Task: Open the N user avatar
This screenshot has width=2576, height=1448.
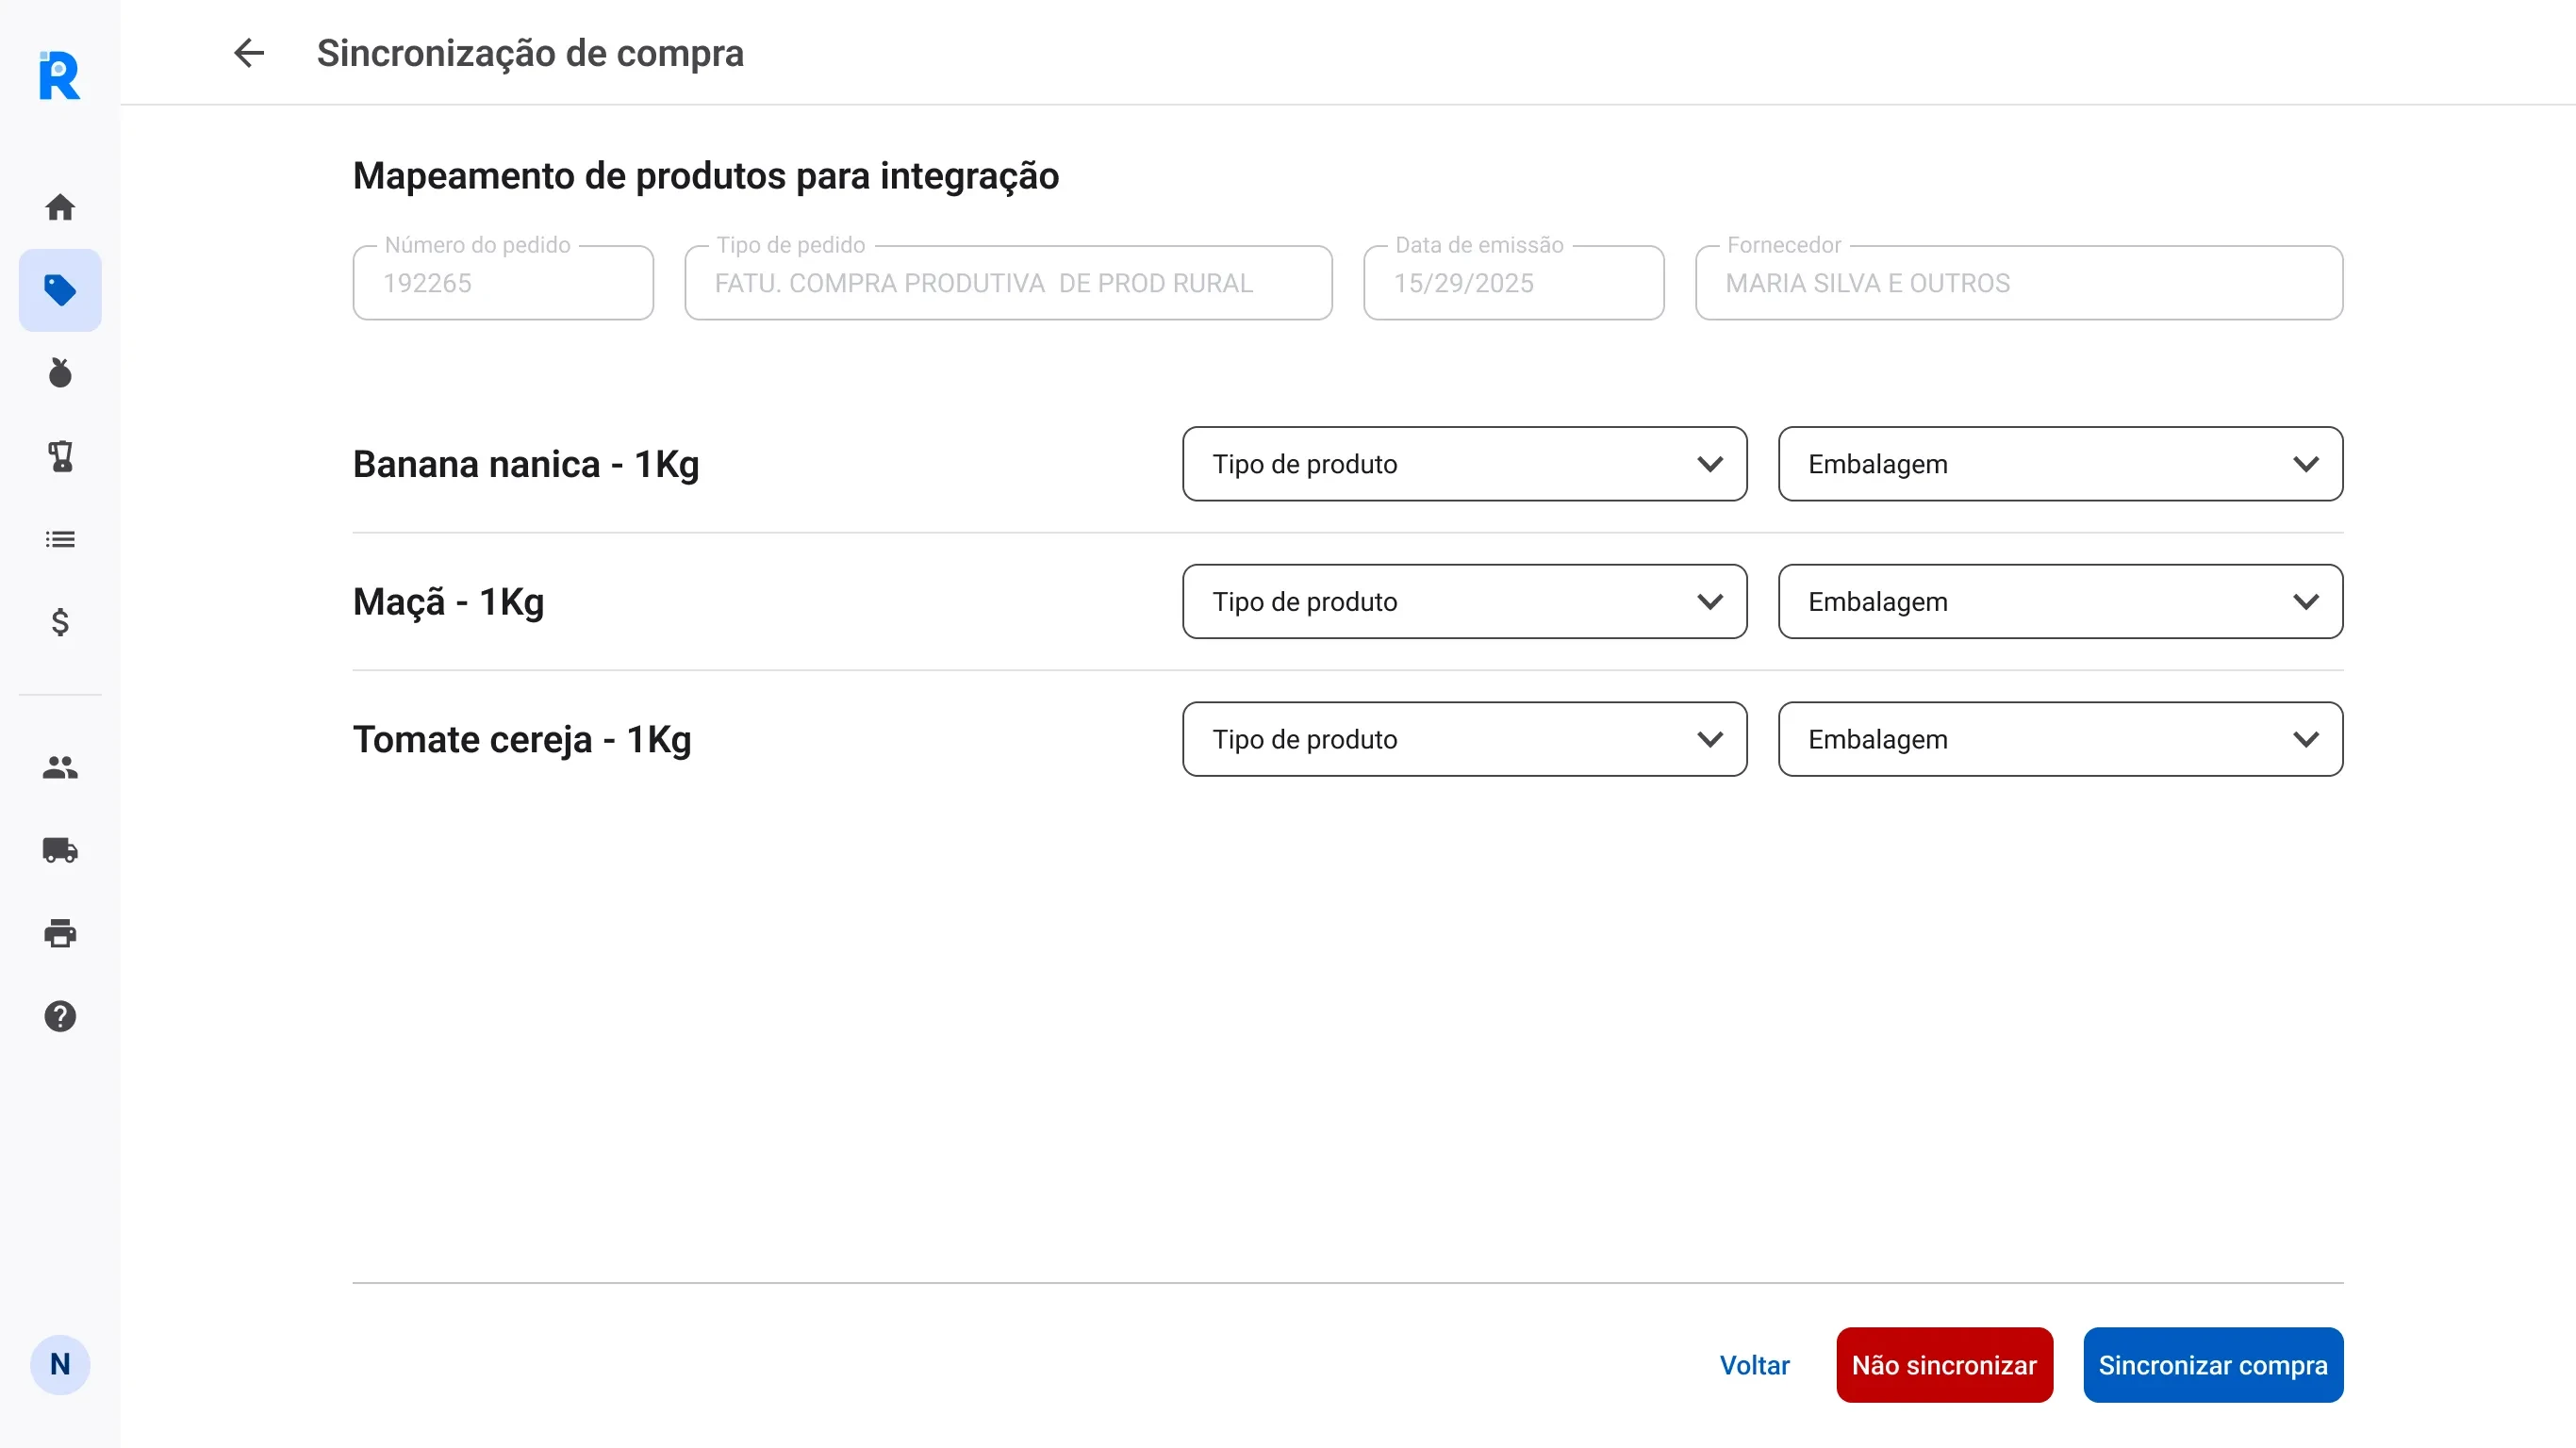Action: 60,1364
